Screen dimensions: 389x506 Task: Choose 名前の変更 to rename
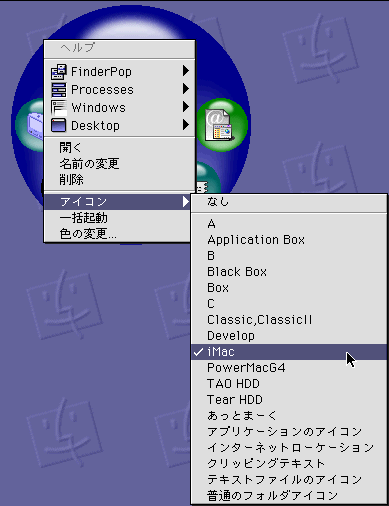119,164
